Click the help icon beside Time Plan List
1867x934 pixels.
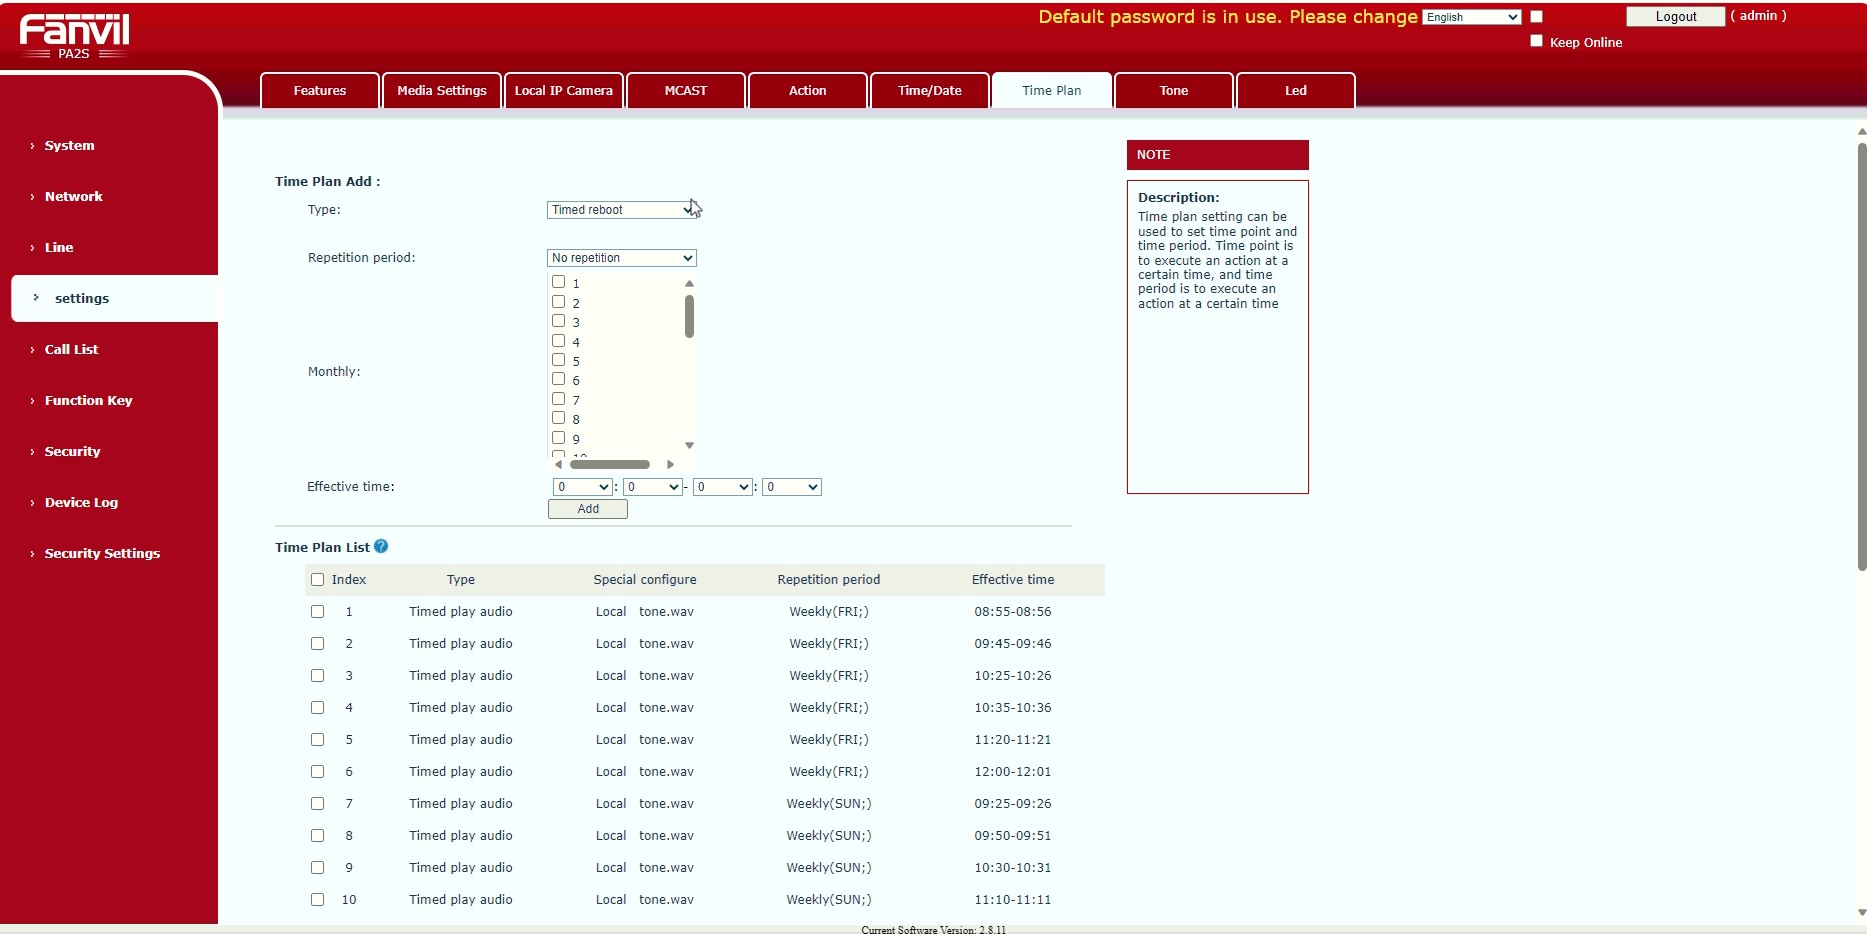point(381,546)
